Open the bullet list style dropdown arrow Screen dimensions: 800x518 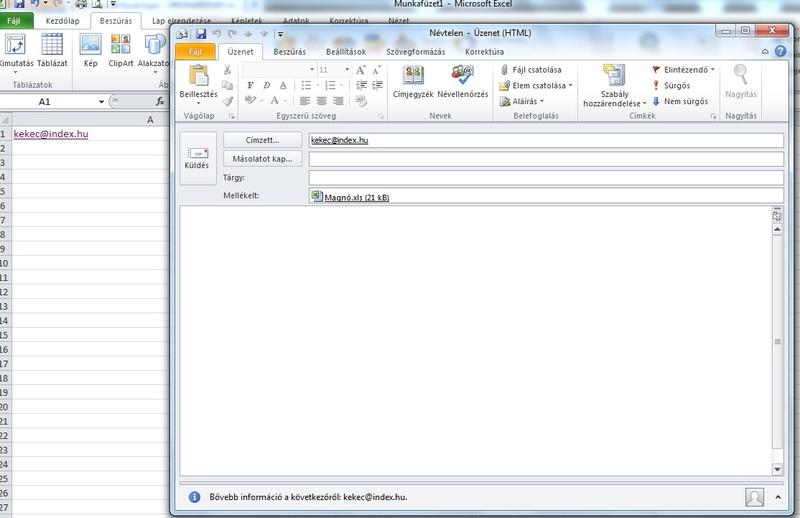pos(317,85)
